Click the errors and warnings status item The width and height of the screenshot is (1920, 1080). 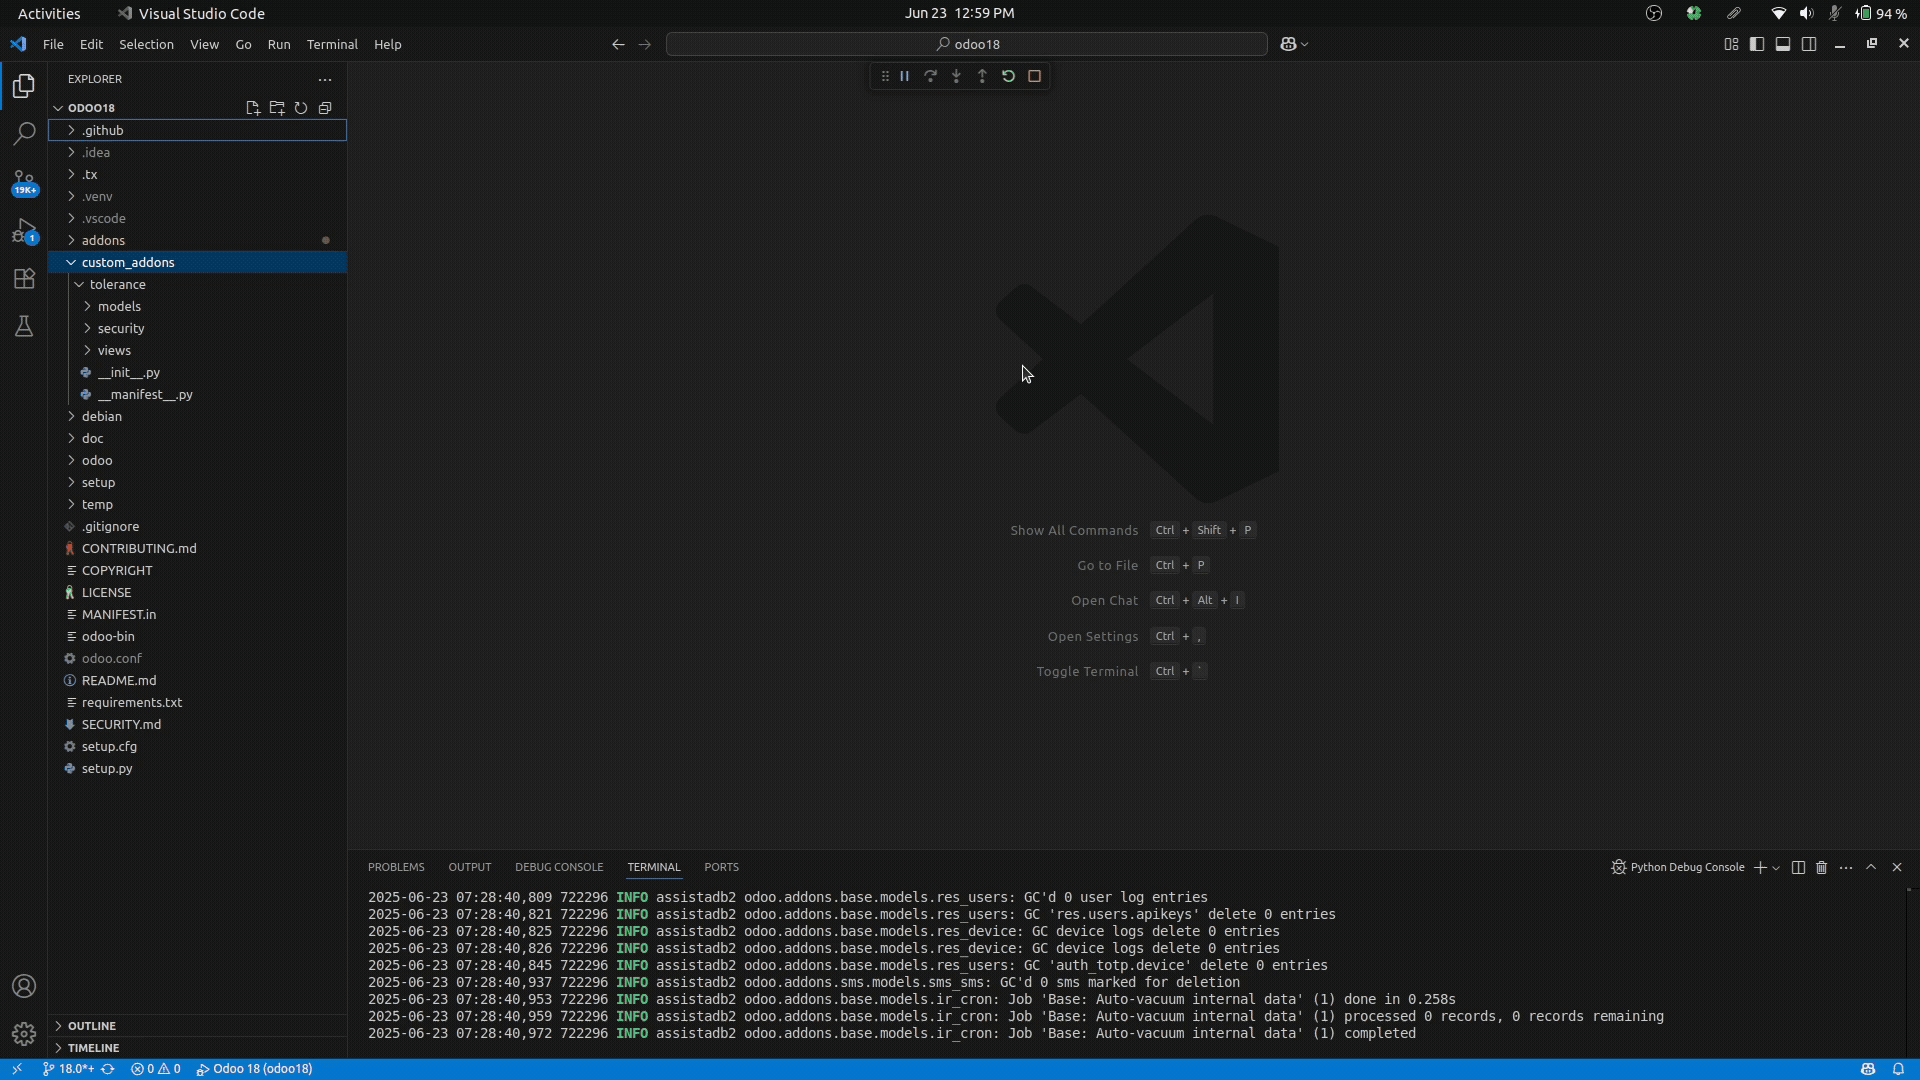click(x=156, y=1069)
